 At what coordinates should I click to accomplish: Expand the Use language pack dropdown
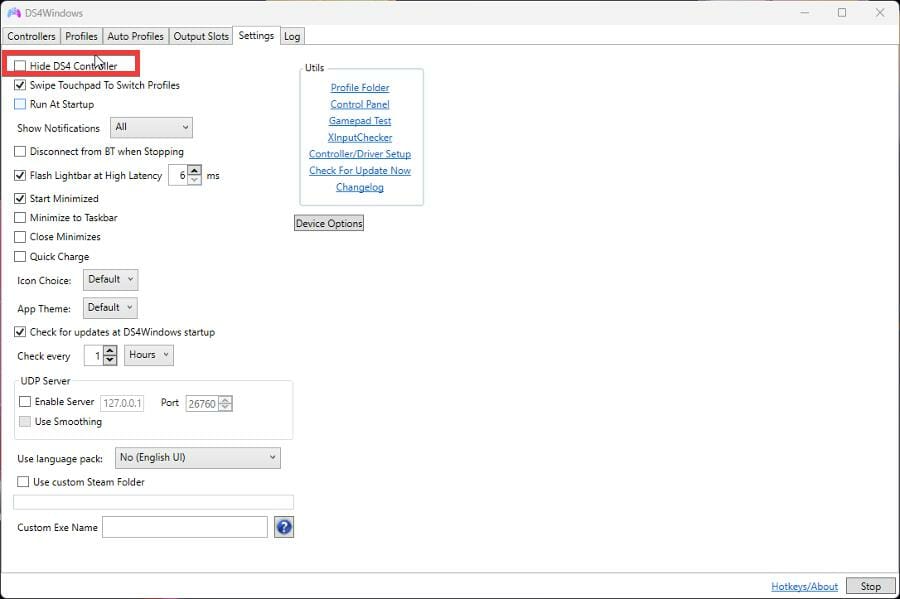[198, 458]
